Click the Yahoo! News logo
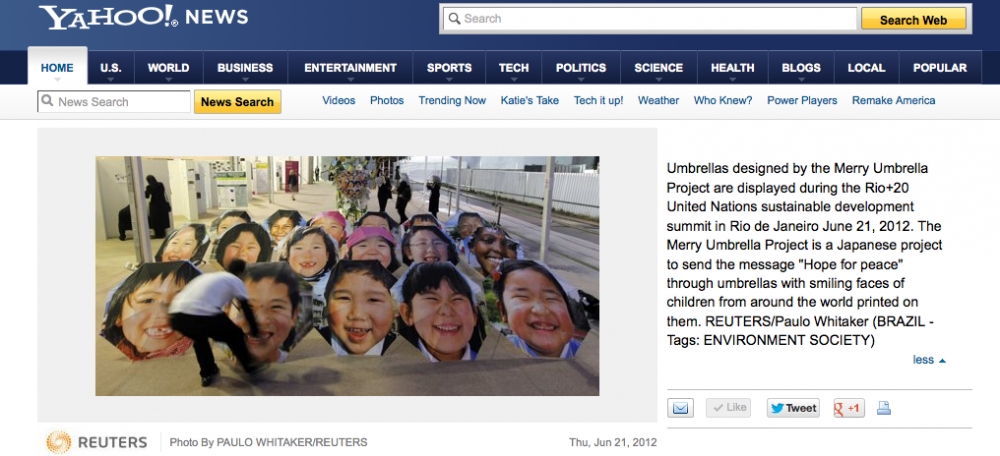The width and height of the screenshot is (1000, 456). [143, 17]
